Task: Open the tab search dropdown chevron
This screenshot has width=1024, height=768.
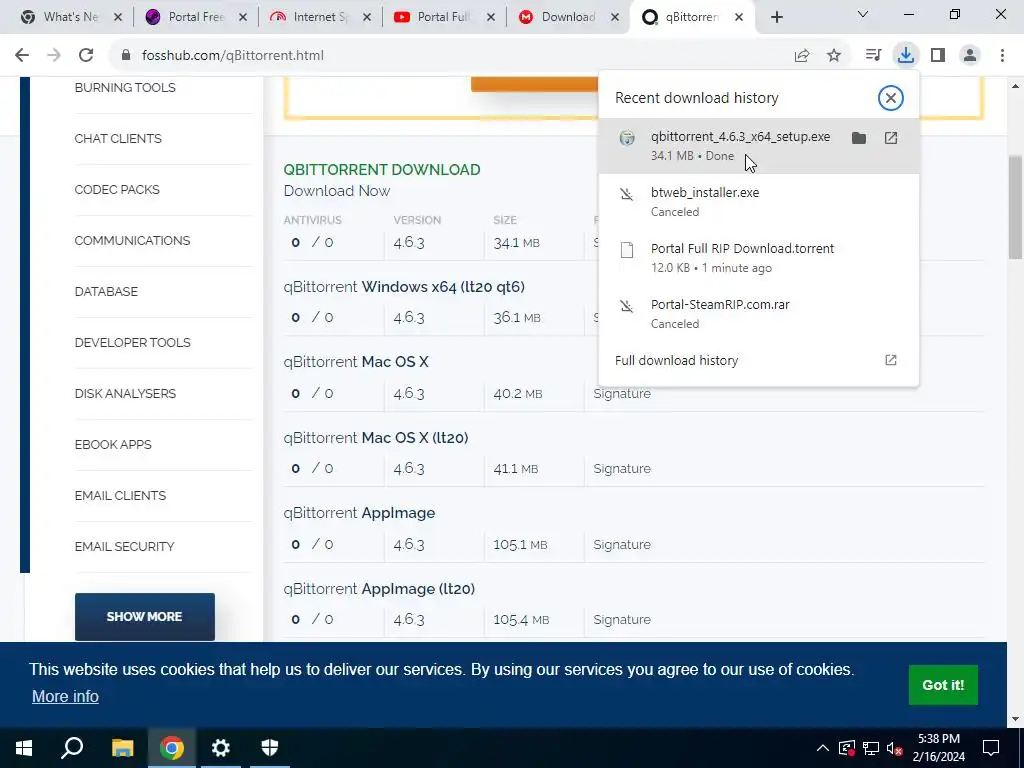Action: click(863, 14)
